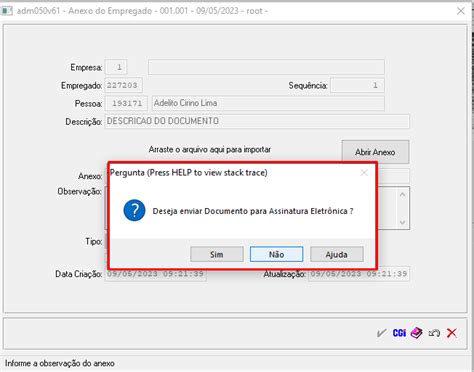Click the blue question mark icon
Image resolution: width=474 pixels, height=372 pixels.
click(x=134, y=211)
